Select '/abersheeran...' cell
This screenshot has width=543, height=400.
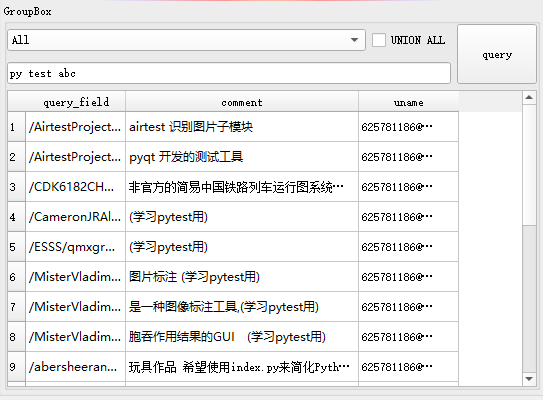click(75, 367)
